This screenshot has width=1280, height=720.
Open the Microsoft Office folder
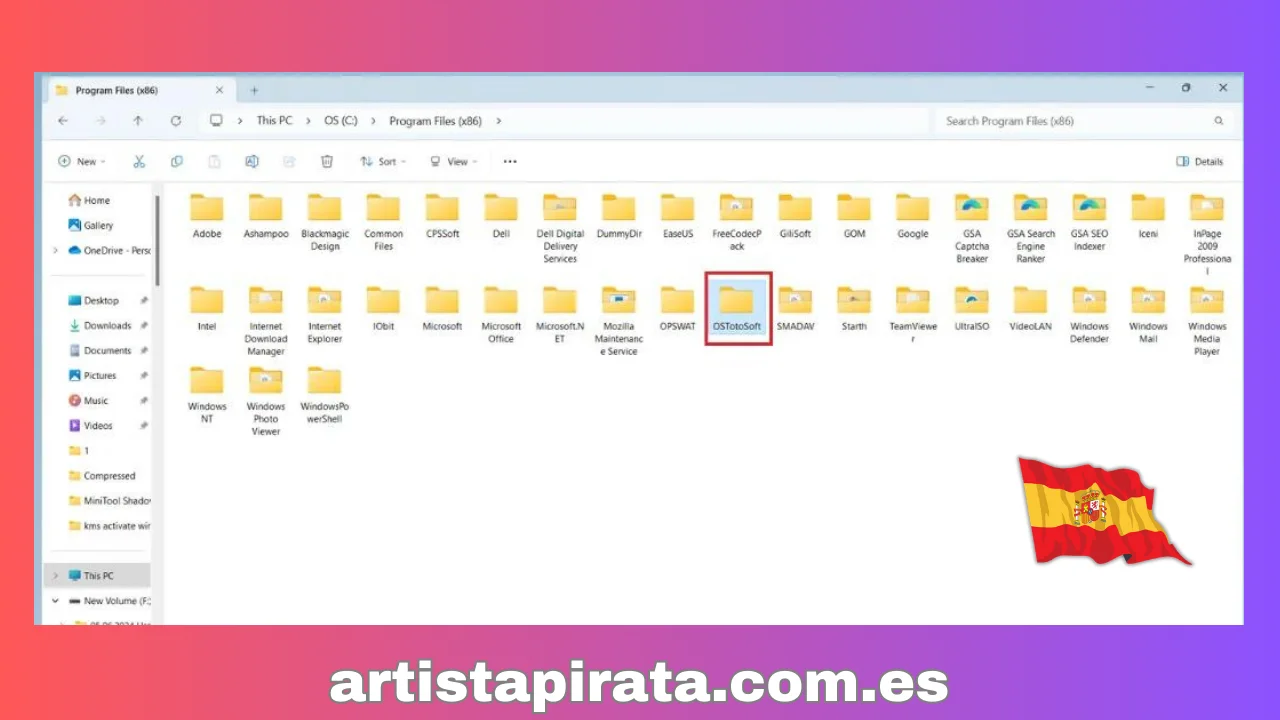point(501,314)
